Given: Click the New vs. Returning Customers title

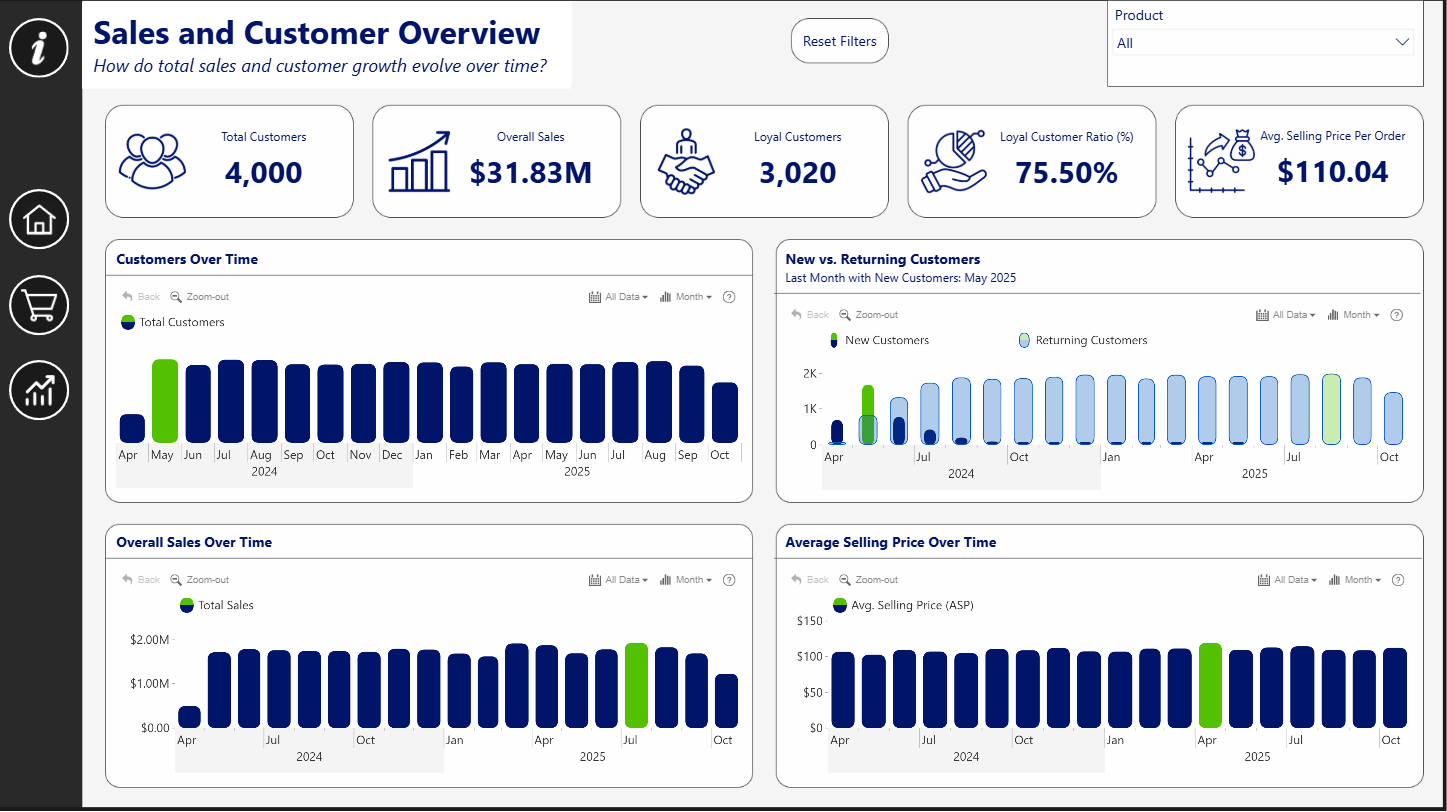Looking at the screenshot, I should [x=883, y=259].
